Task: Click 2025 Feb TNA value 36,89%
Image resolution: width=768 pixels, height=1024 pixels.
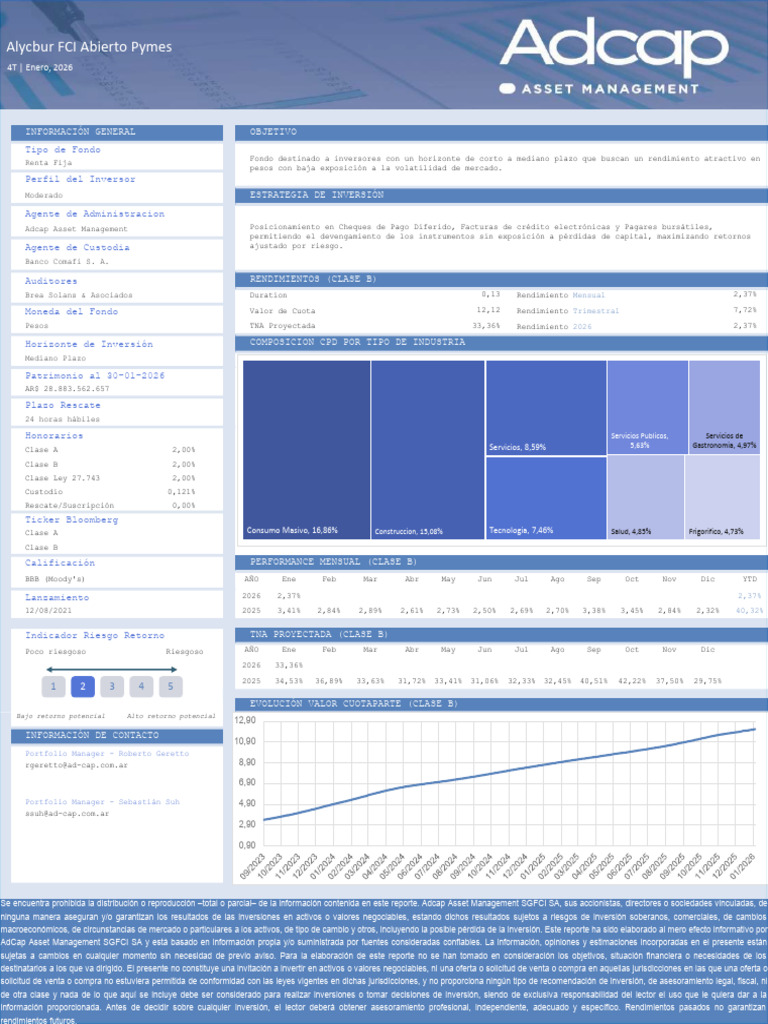Action: (329, 681)
